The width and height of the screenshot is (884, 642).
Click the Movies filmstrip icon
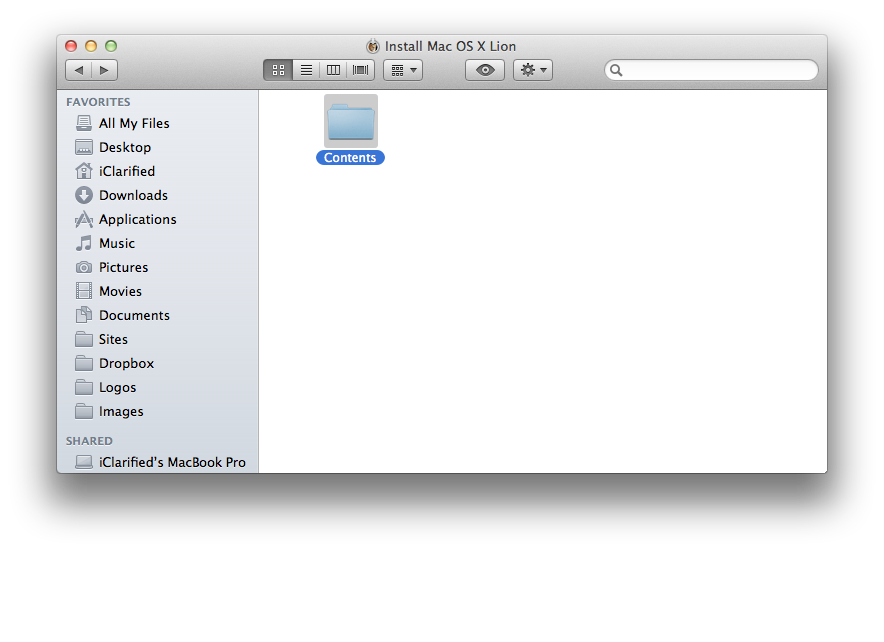[83, 291]
